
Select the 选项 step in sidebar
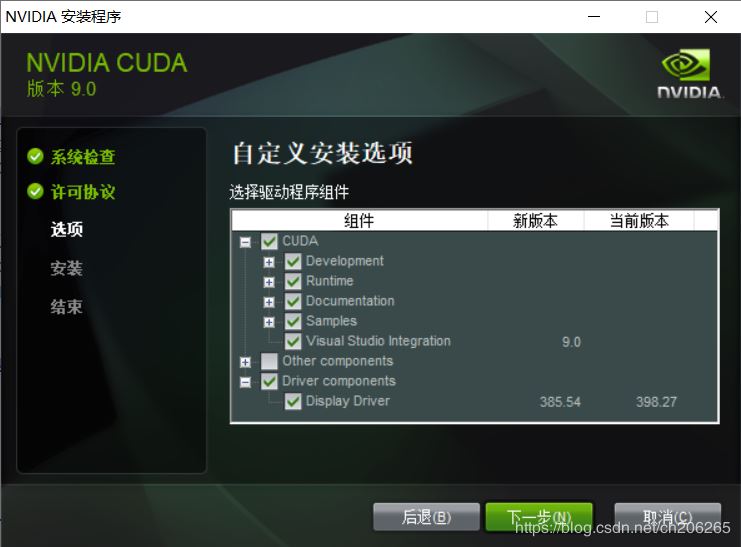(67, 229)
